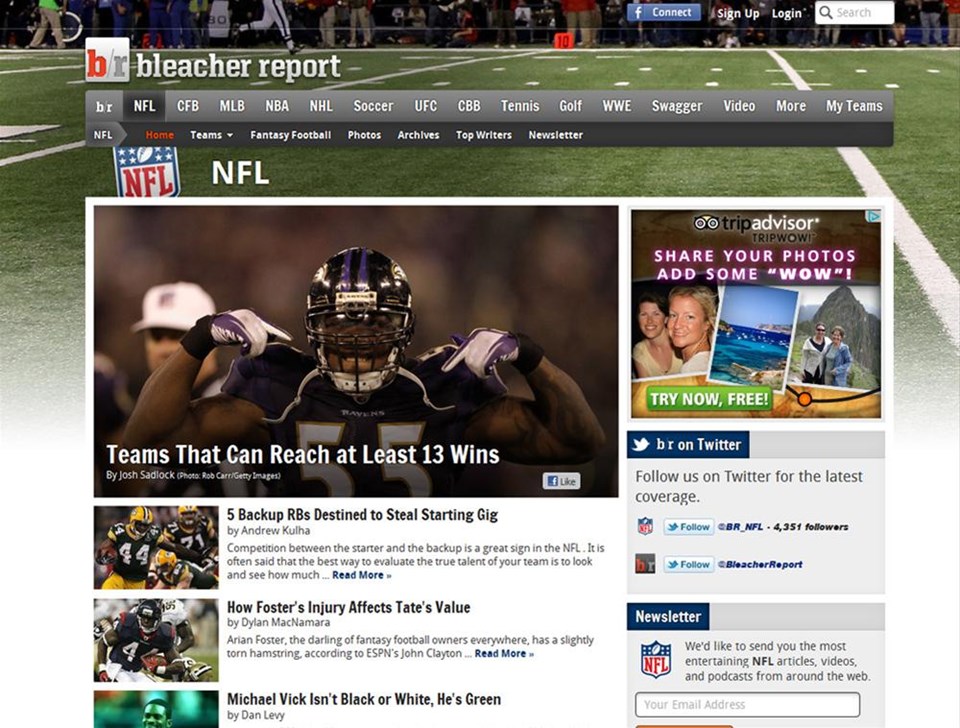Open author link Josh Sadlock
Viewport: 960px width, 728px height.
146,475
